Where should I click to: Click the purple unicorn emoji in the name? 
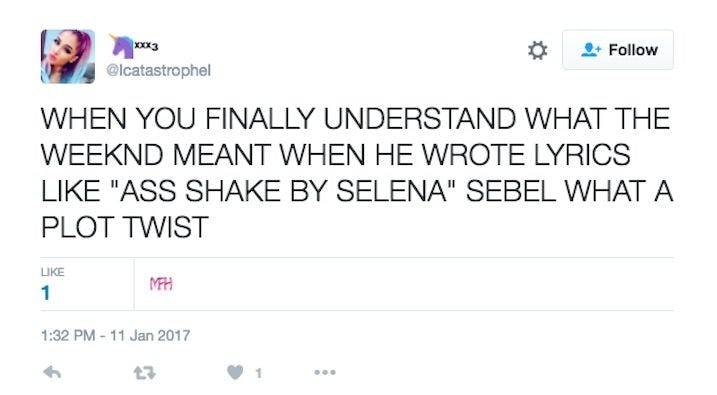pos(121,46)
